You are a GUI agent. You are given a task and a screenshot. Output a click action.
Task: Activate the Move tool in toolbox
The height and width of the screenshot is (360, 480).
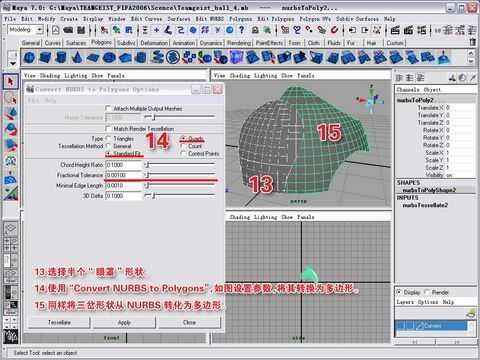pyautogui.click(x=11, y=114)
